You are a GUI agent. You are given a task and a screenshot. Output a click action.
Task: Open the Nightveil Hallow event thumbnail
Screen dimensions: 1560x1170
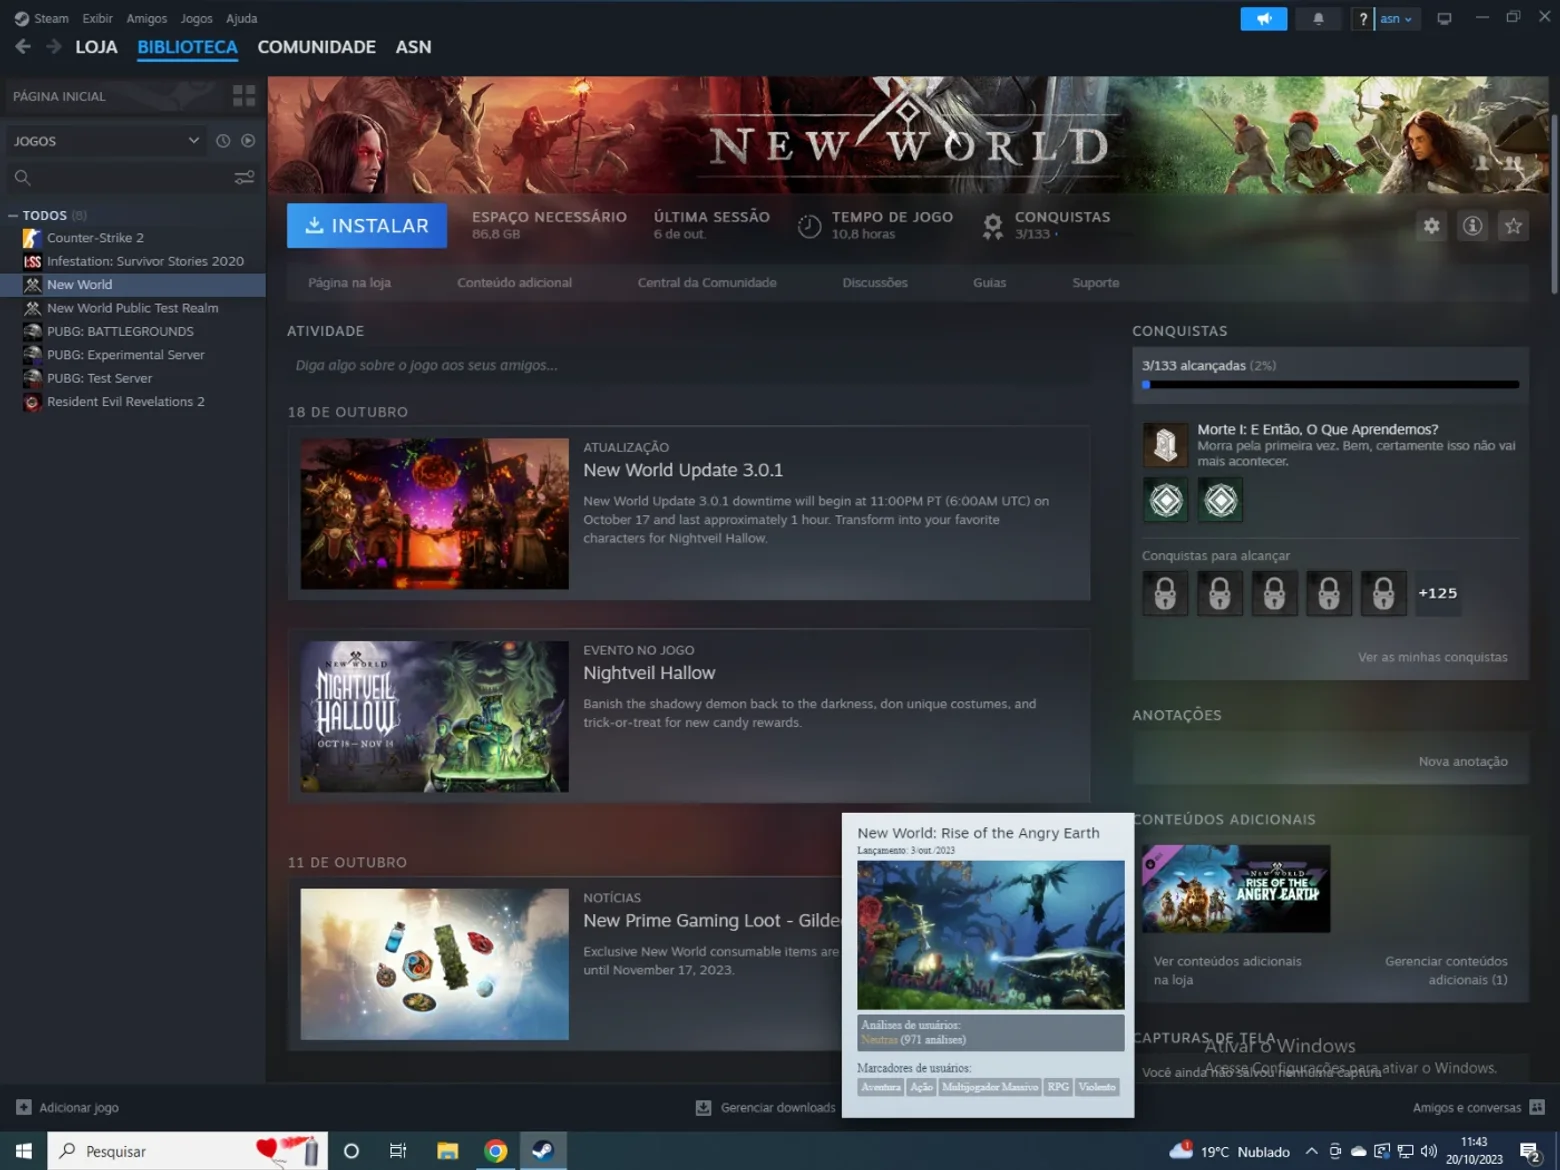(x=435, y=717)
